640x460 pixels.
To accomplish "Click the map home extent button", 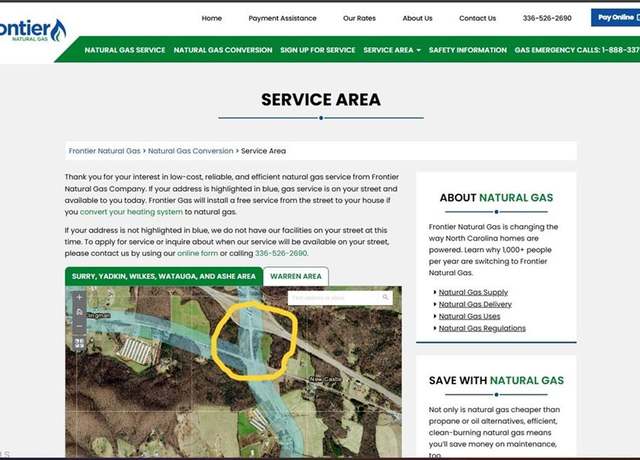I will (x=79, y=312).
